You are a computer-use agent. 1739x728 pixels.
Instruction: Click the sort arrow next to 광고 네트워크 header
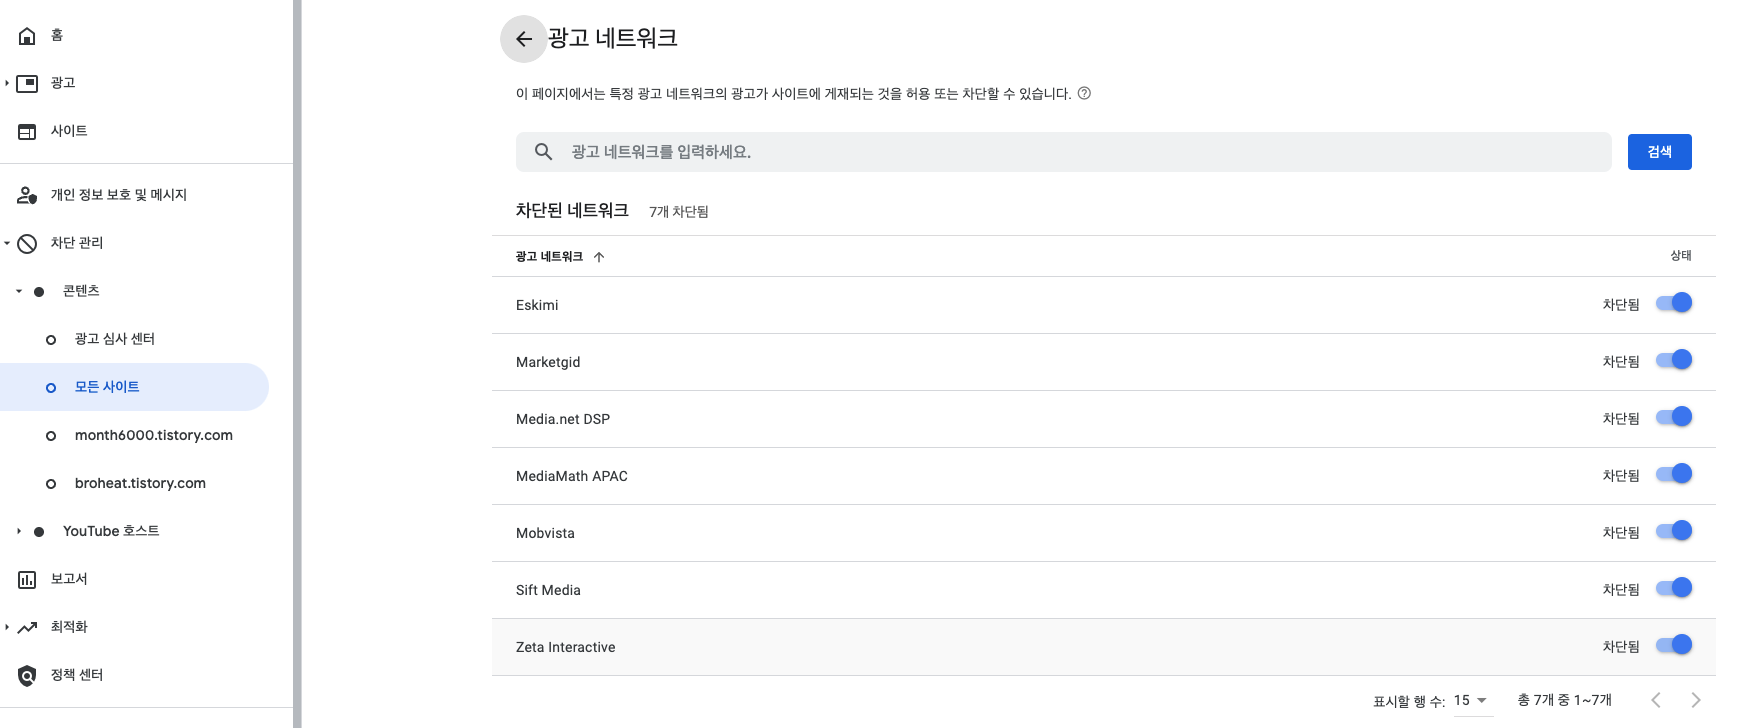click(599, 257)
